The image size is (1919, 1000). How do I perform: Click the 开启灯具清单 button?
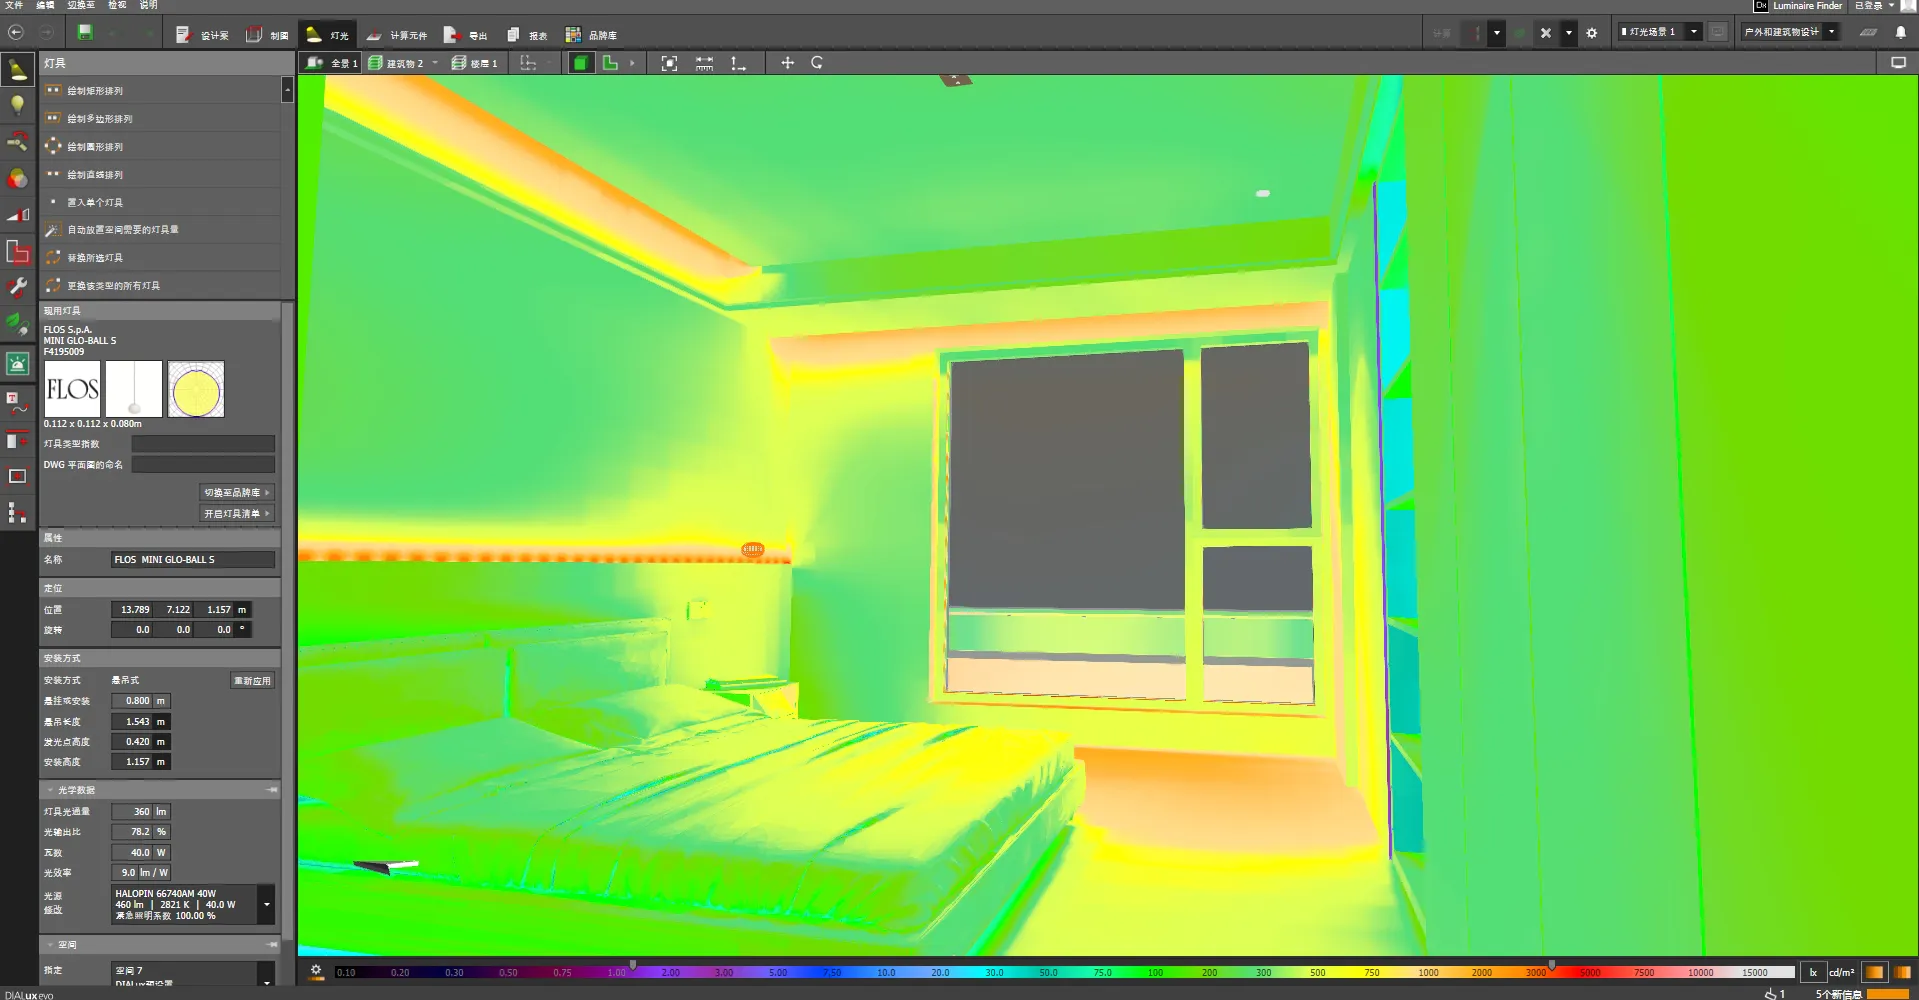click(236, 514)
